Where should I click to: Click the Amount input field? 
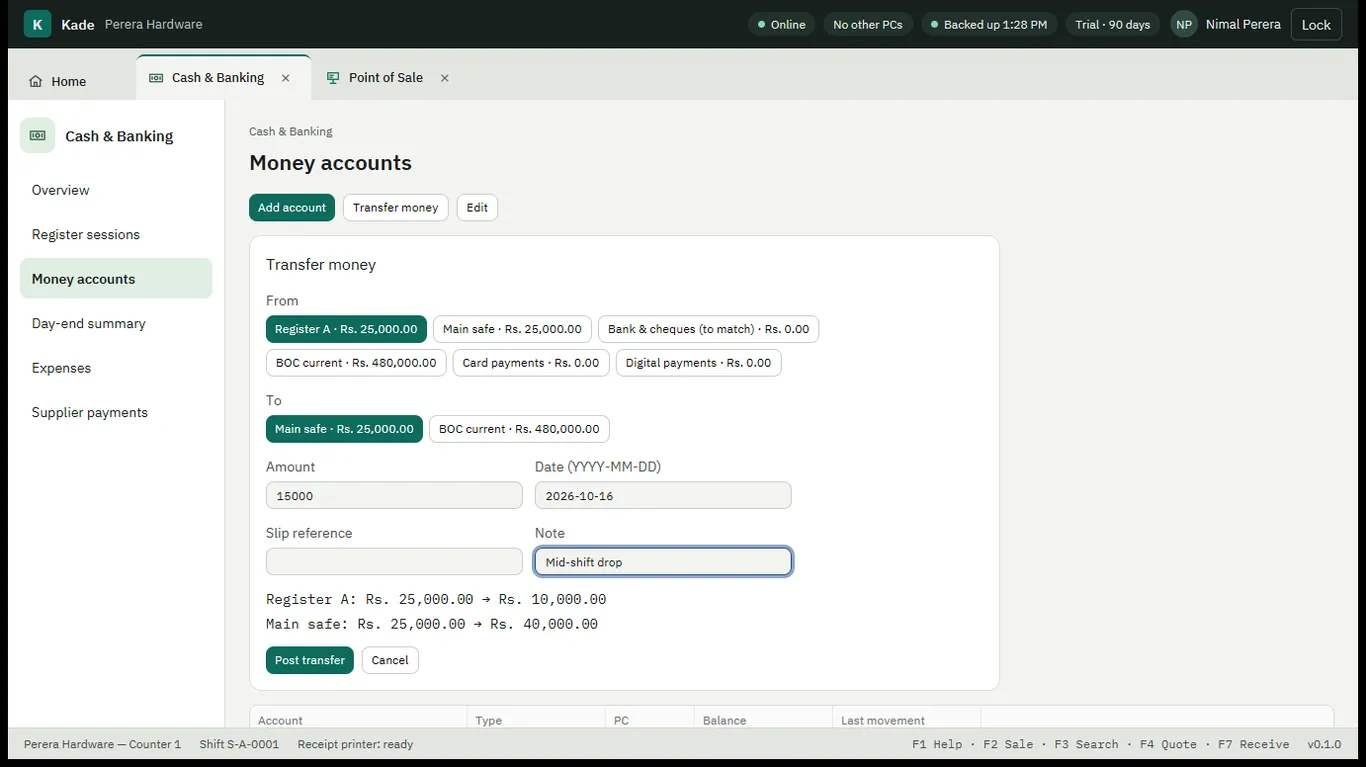(x=394, y=496)
